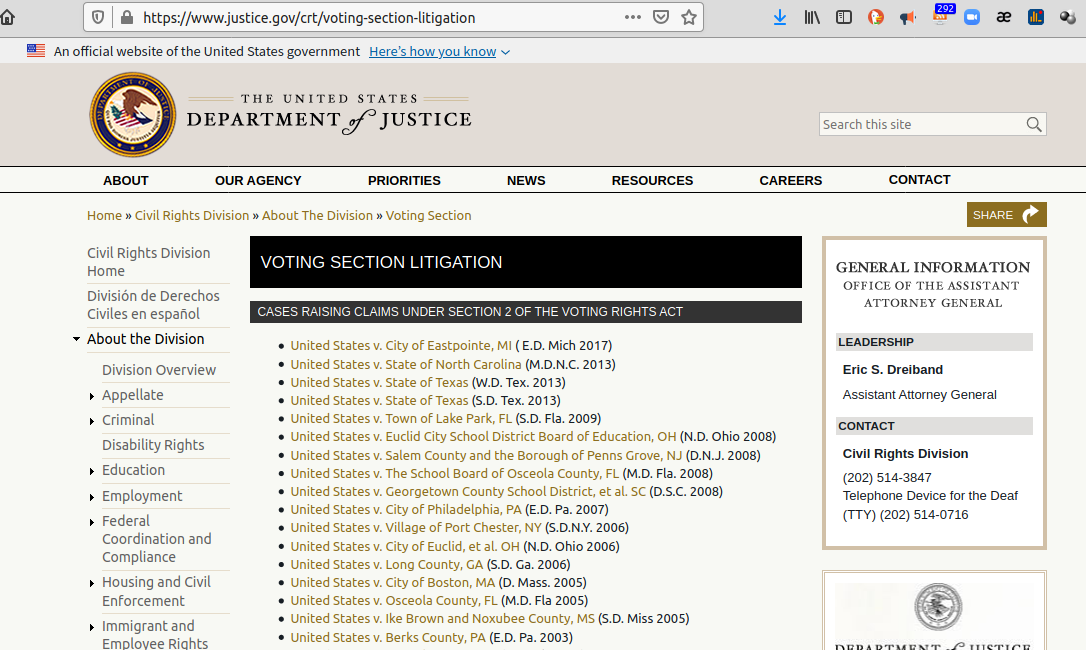1086x650 pixels.
Task: Click the SHARE button
Action: click(x=1006, y=215)
